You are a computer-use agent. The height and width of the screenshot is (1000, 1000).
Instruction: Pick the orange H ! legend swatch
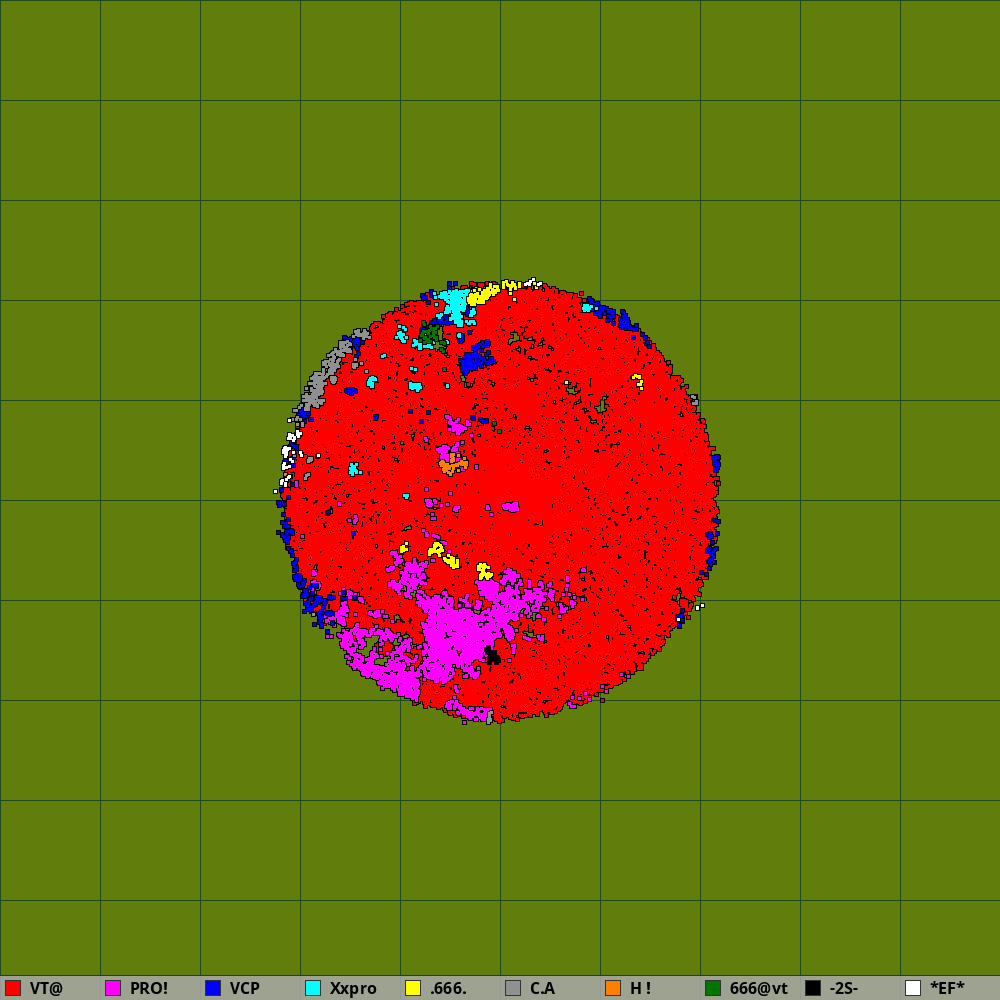[x=613, y=988]
